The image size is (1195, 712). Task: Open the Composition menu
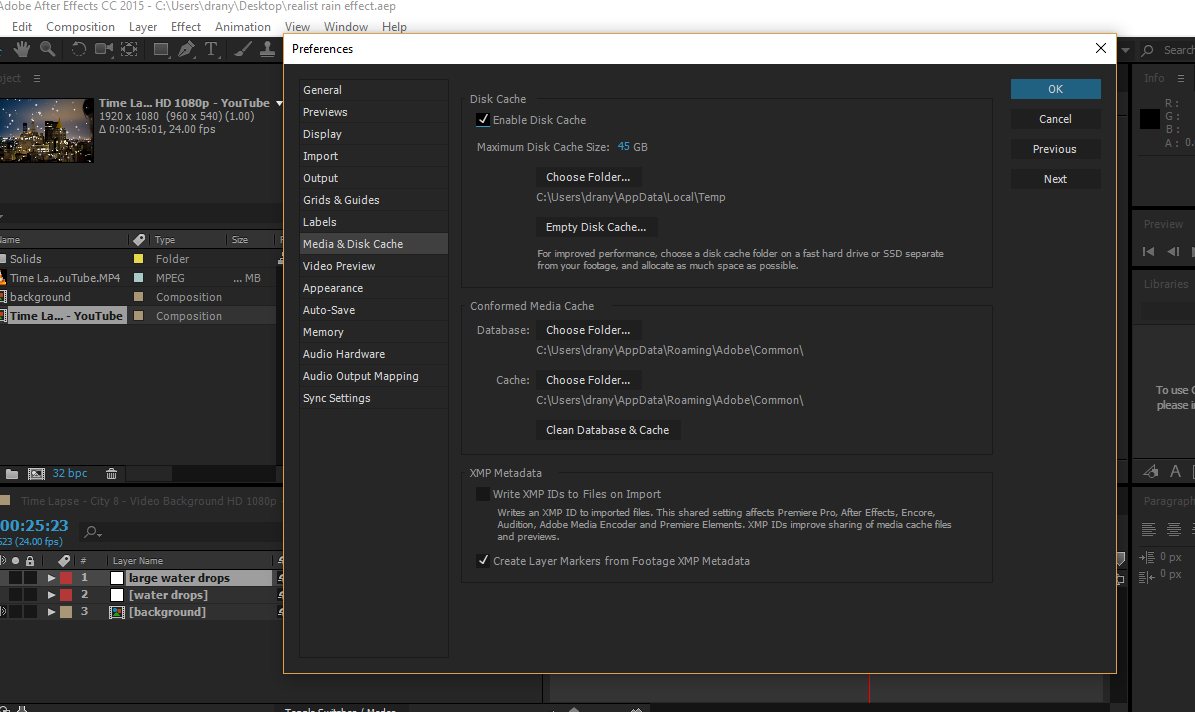point(81,26)
